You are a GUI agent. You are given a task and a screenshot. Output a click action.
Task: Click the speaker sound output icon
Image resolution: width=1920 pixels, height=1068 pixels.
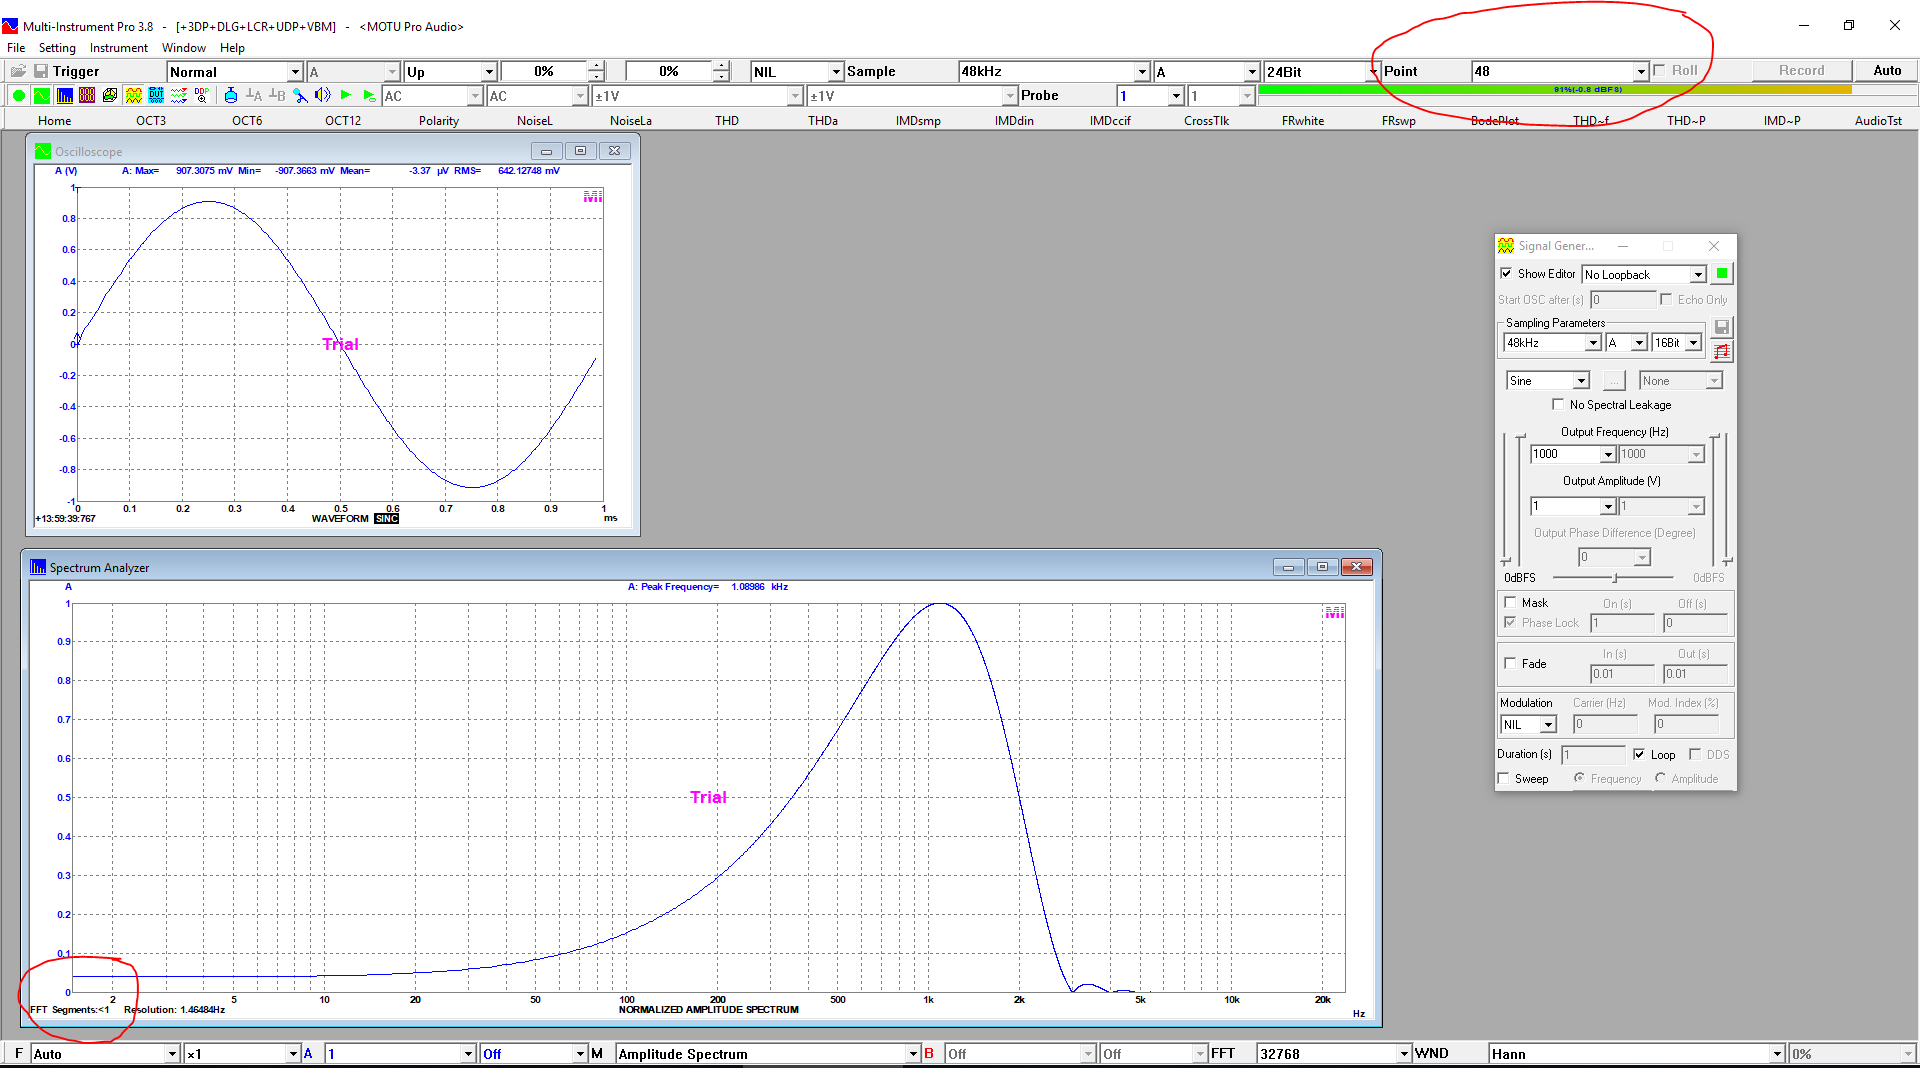(x=322, y=96)
